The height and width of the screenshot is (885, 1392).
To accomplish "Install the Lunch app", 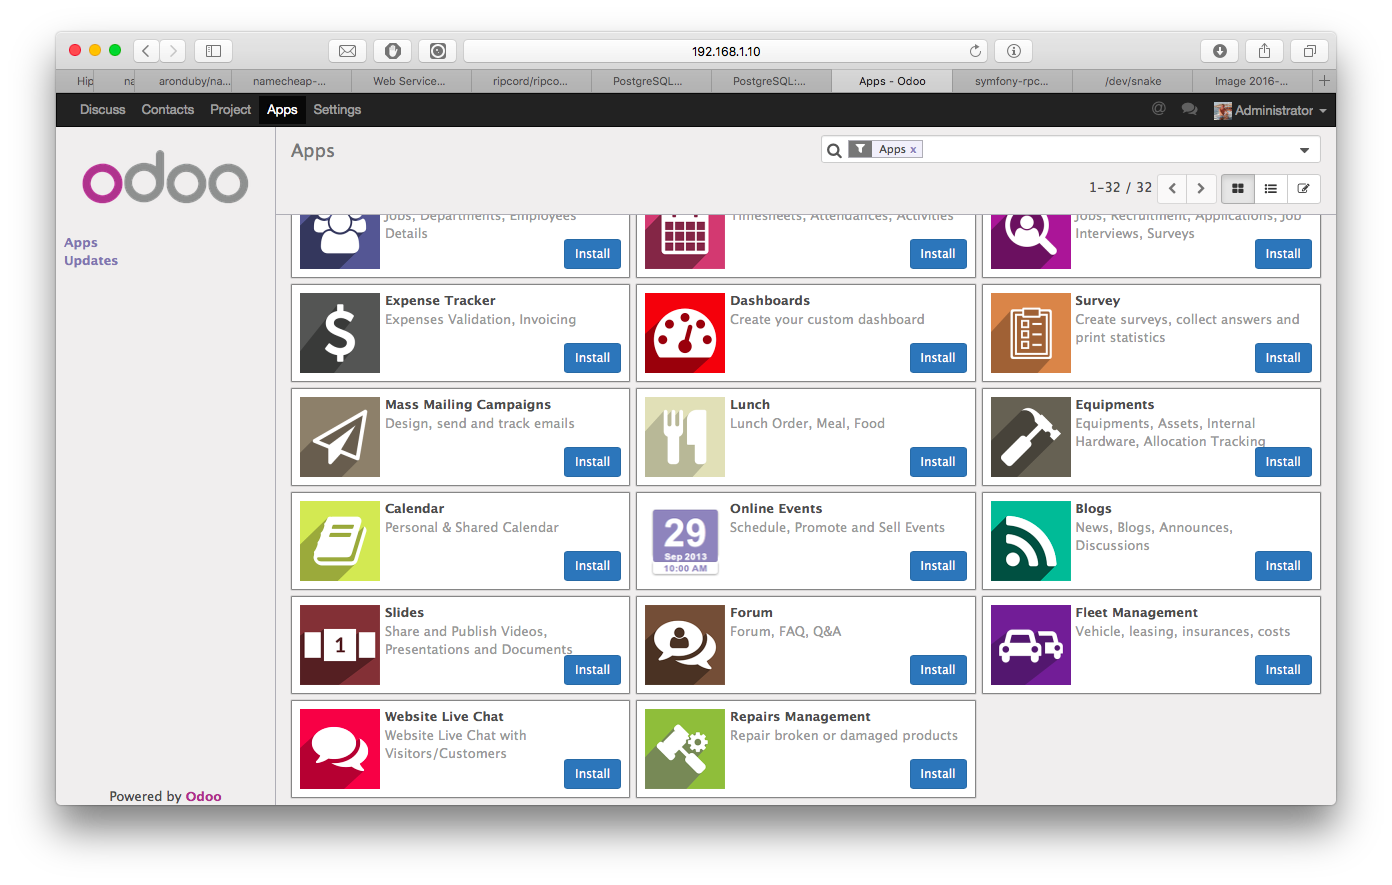I will click(x=937, y=462).
